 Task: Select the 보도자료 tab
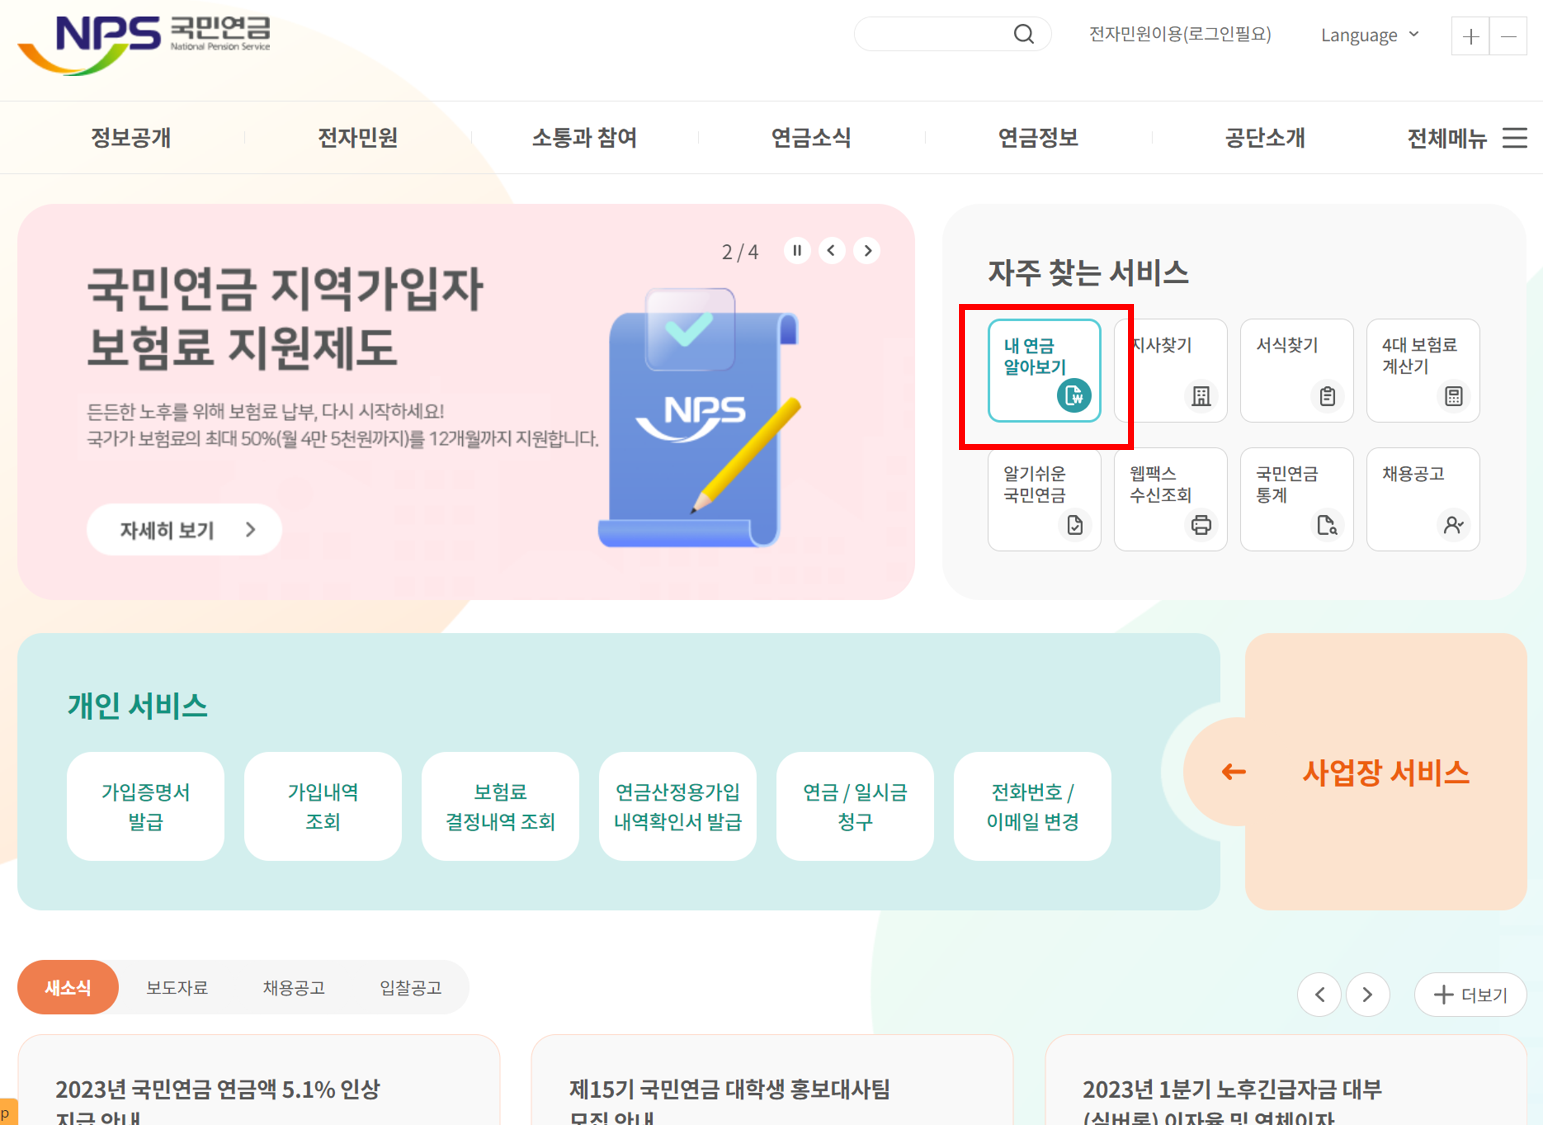177,988
